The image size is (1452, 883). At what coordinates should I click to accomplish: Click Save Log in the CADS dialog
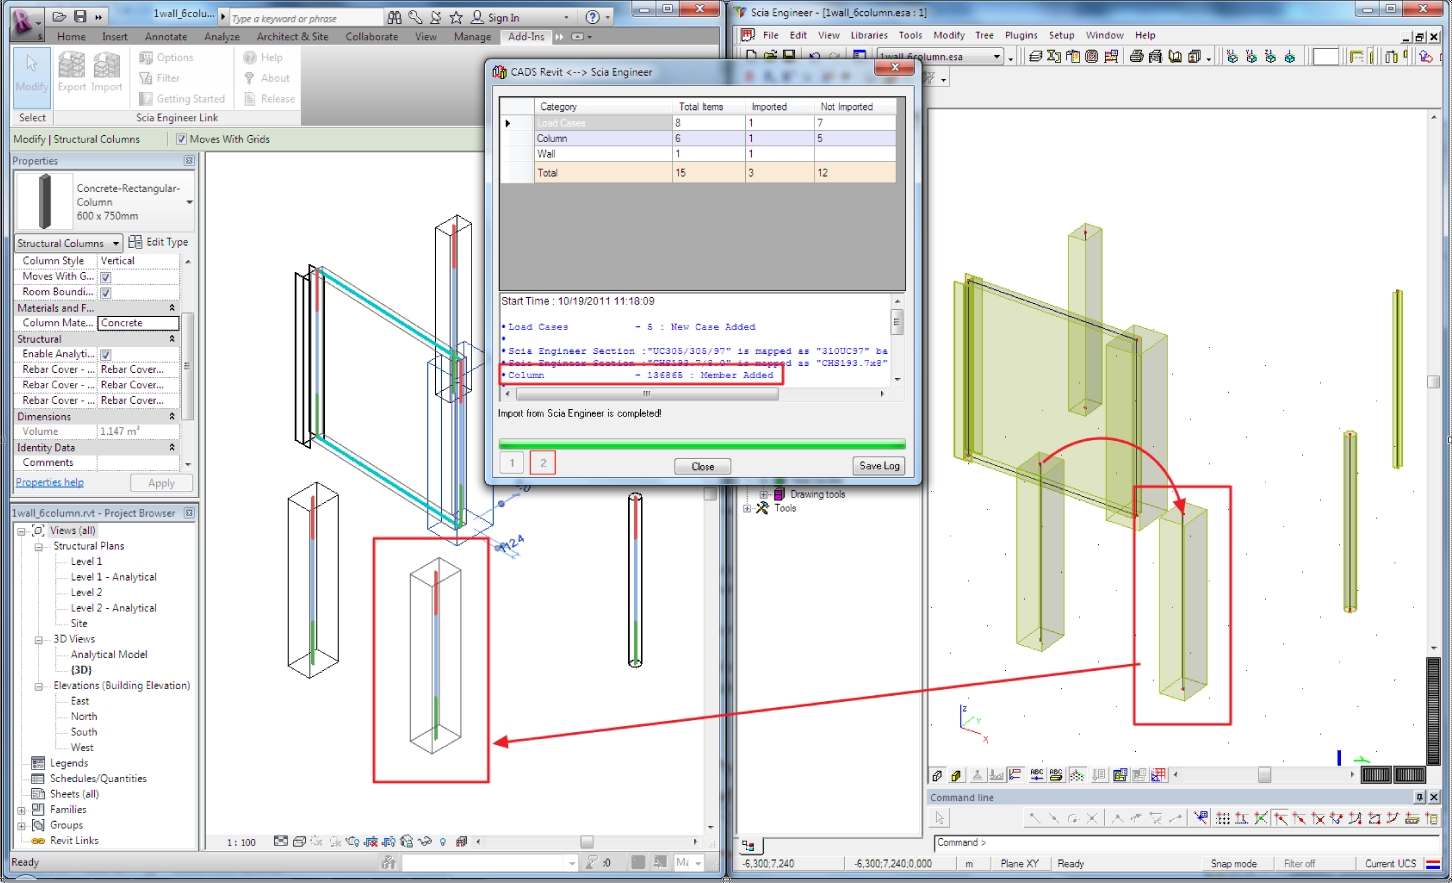(x=877, y=465)
